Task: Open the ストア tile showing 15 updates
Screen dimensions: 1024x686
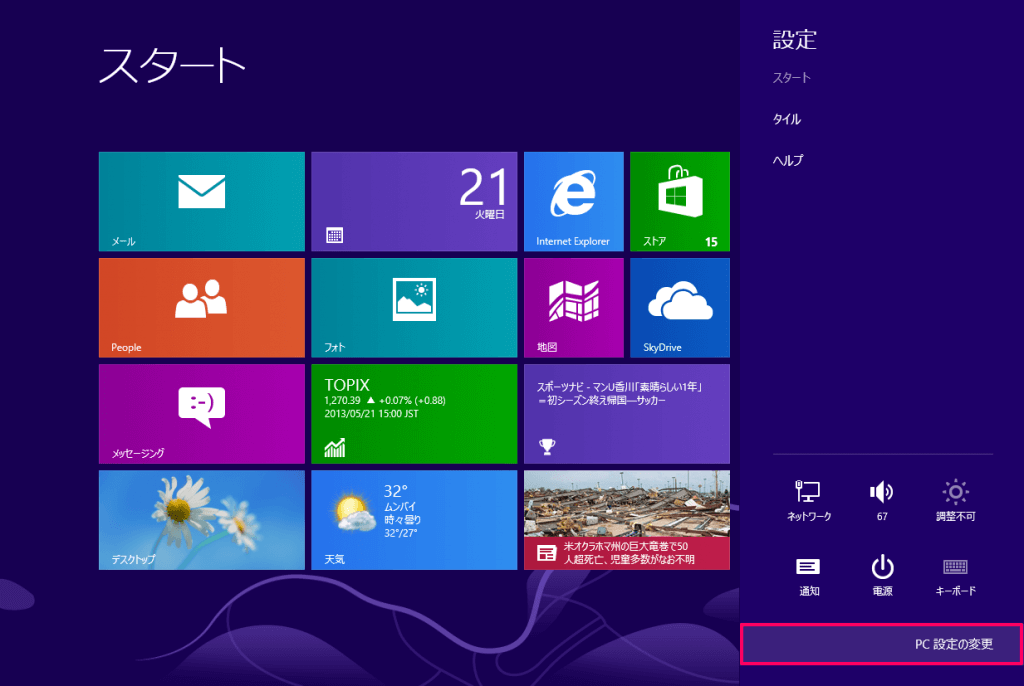Action: [679, 201]
